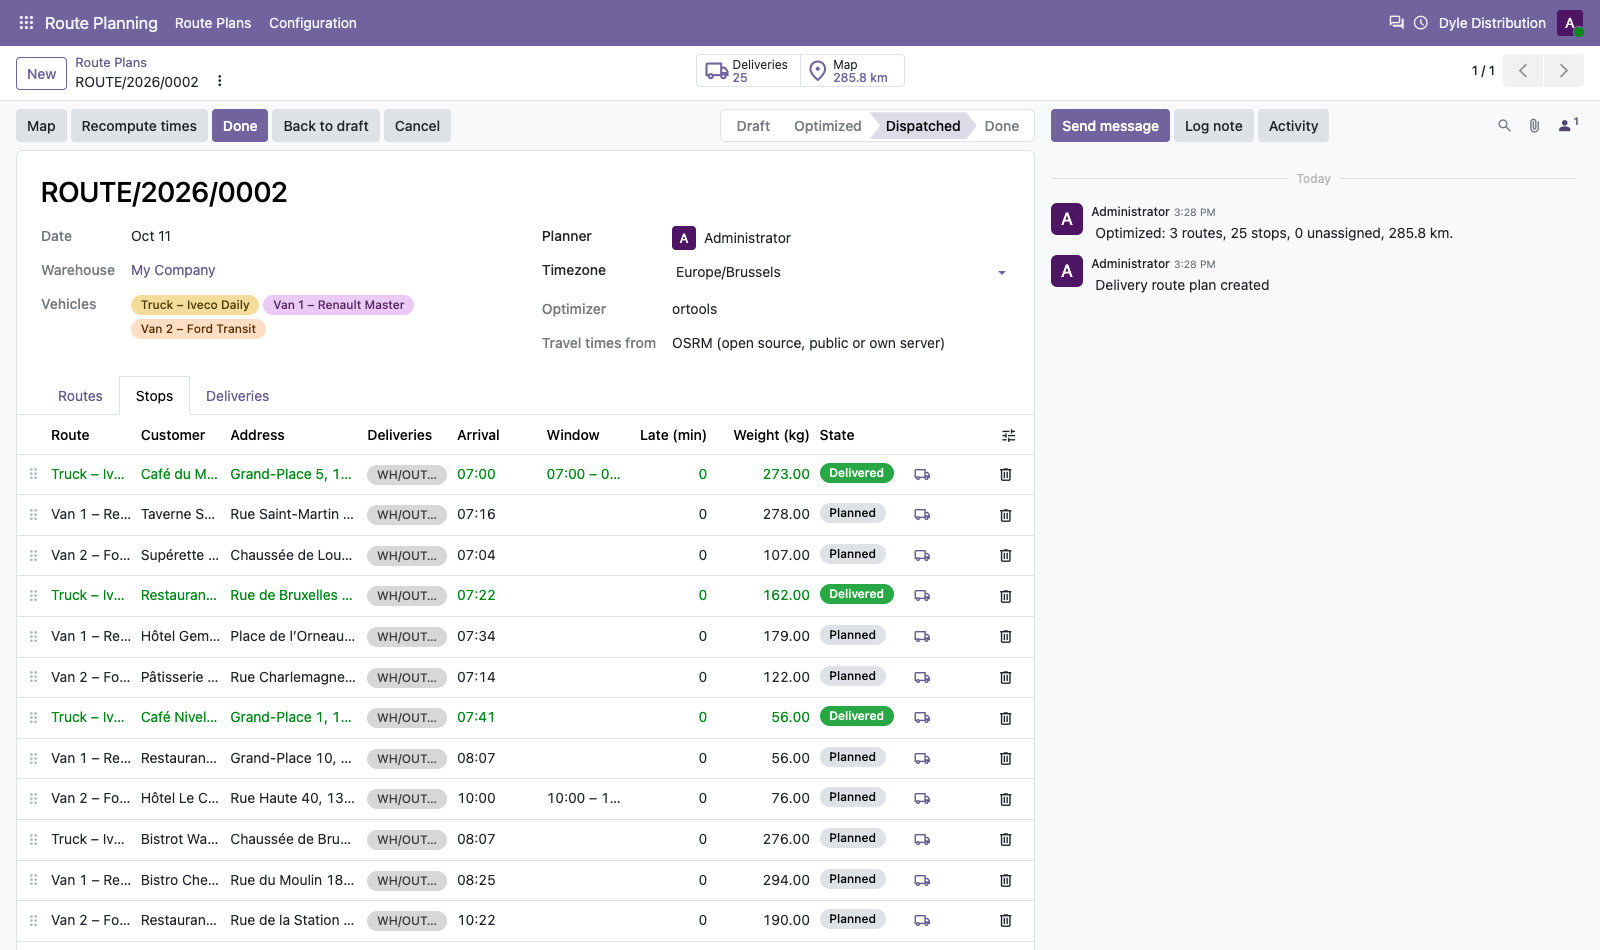Delete the Pâtisserie stop row
1600x950 pixels.
[1006, 677]
